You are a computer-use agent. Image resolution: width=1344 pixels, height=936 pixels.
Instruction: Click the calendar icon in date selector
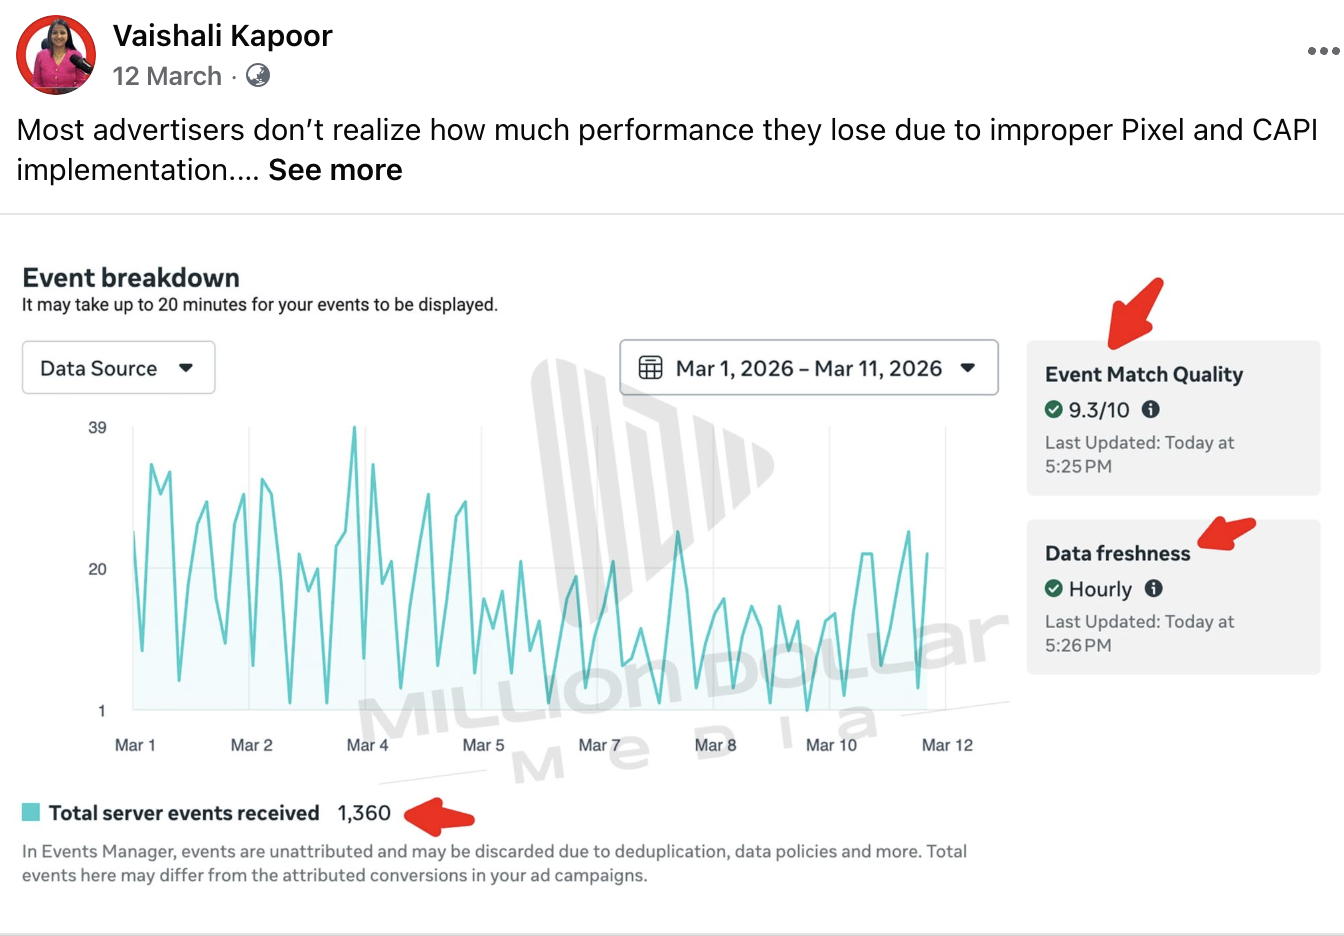click(x=650, y=368)
